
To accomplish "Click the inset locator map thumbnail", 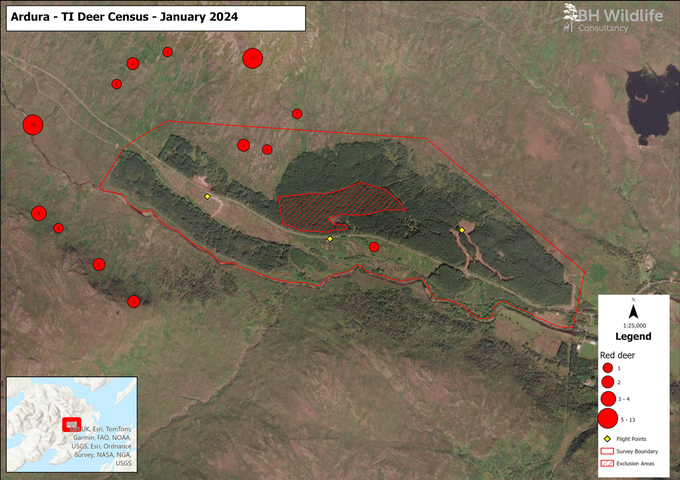I will point(72,424).
